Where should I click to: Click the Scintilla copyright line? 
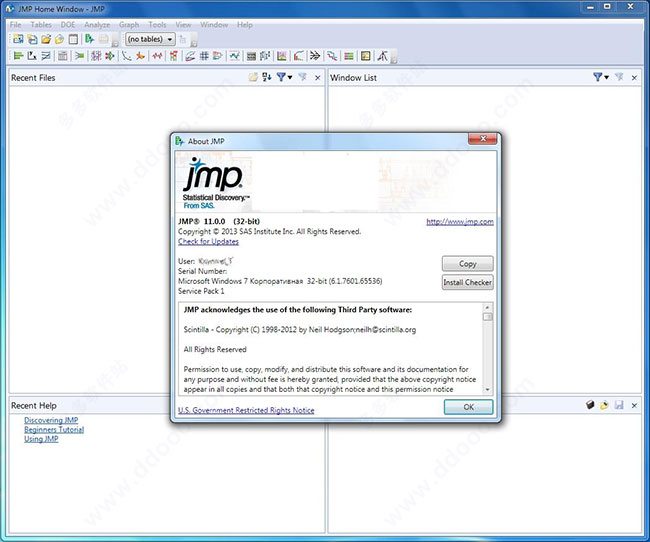point(300,330)
